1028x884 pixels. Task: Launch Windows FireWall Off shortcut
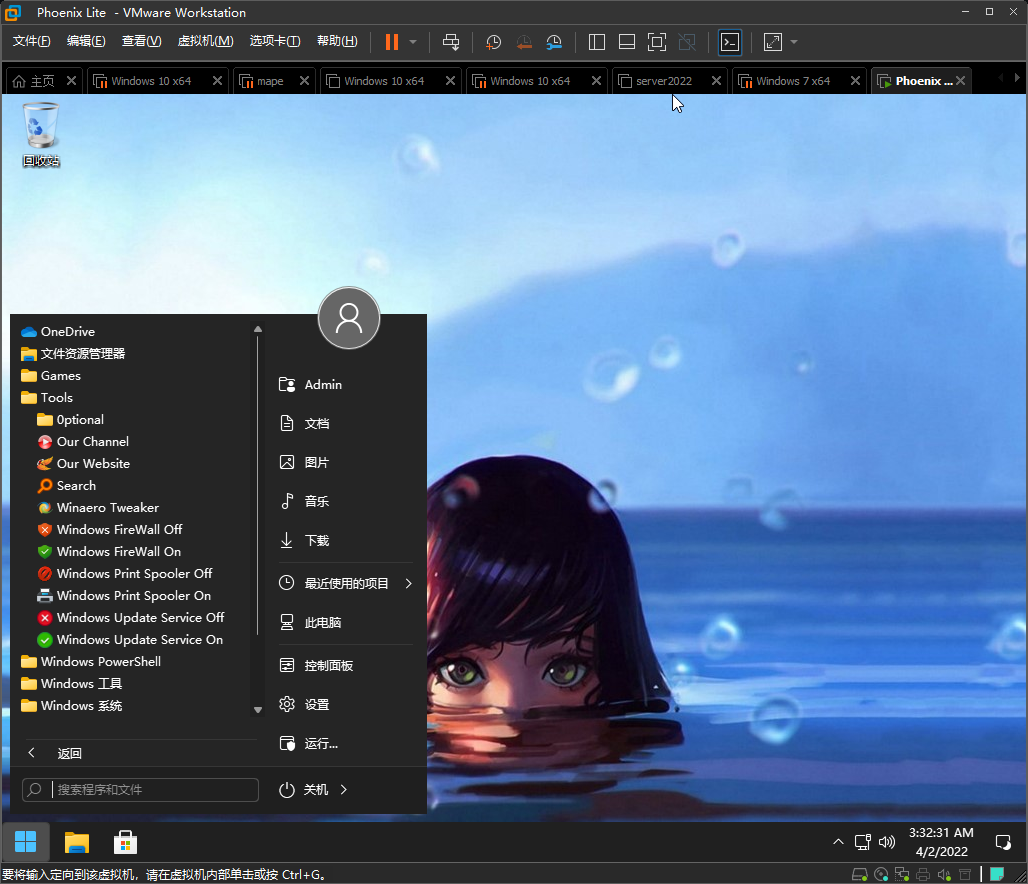coord(119,530)
